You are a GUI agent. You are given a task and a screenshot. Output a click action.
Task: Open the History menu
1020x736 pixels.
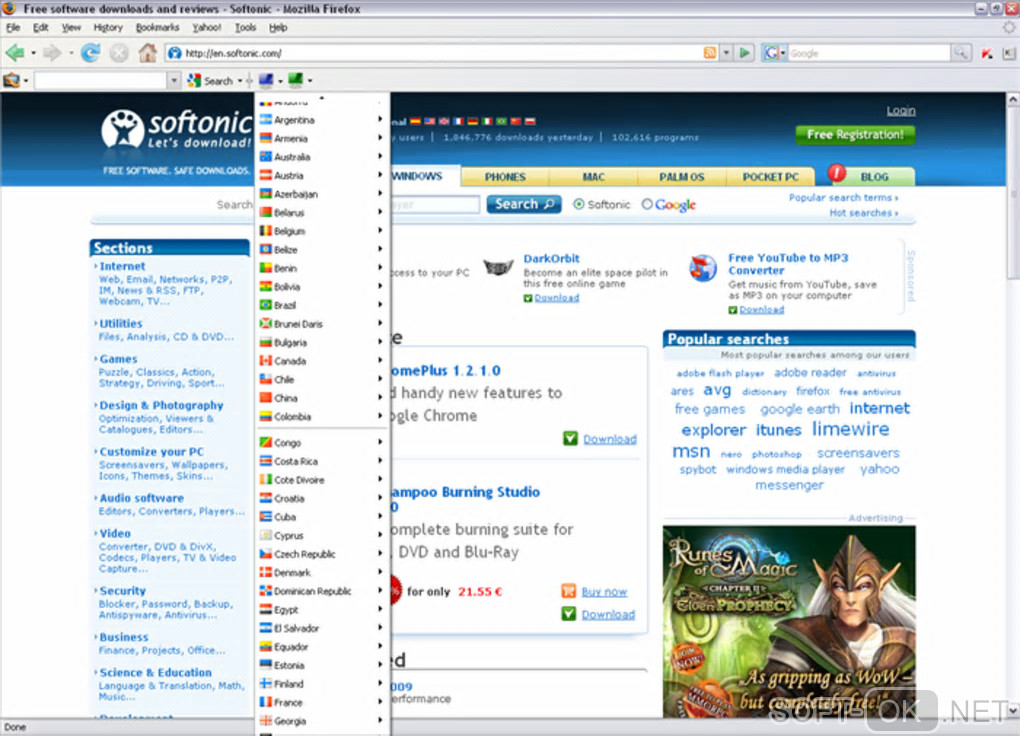[107, 27]
